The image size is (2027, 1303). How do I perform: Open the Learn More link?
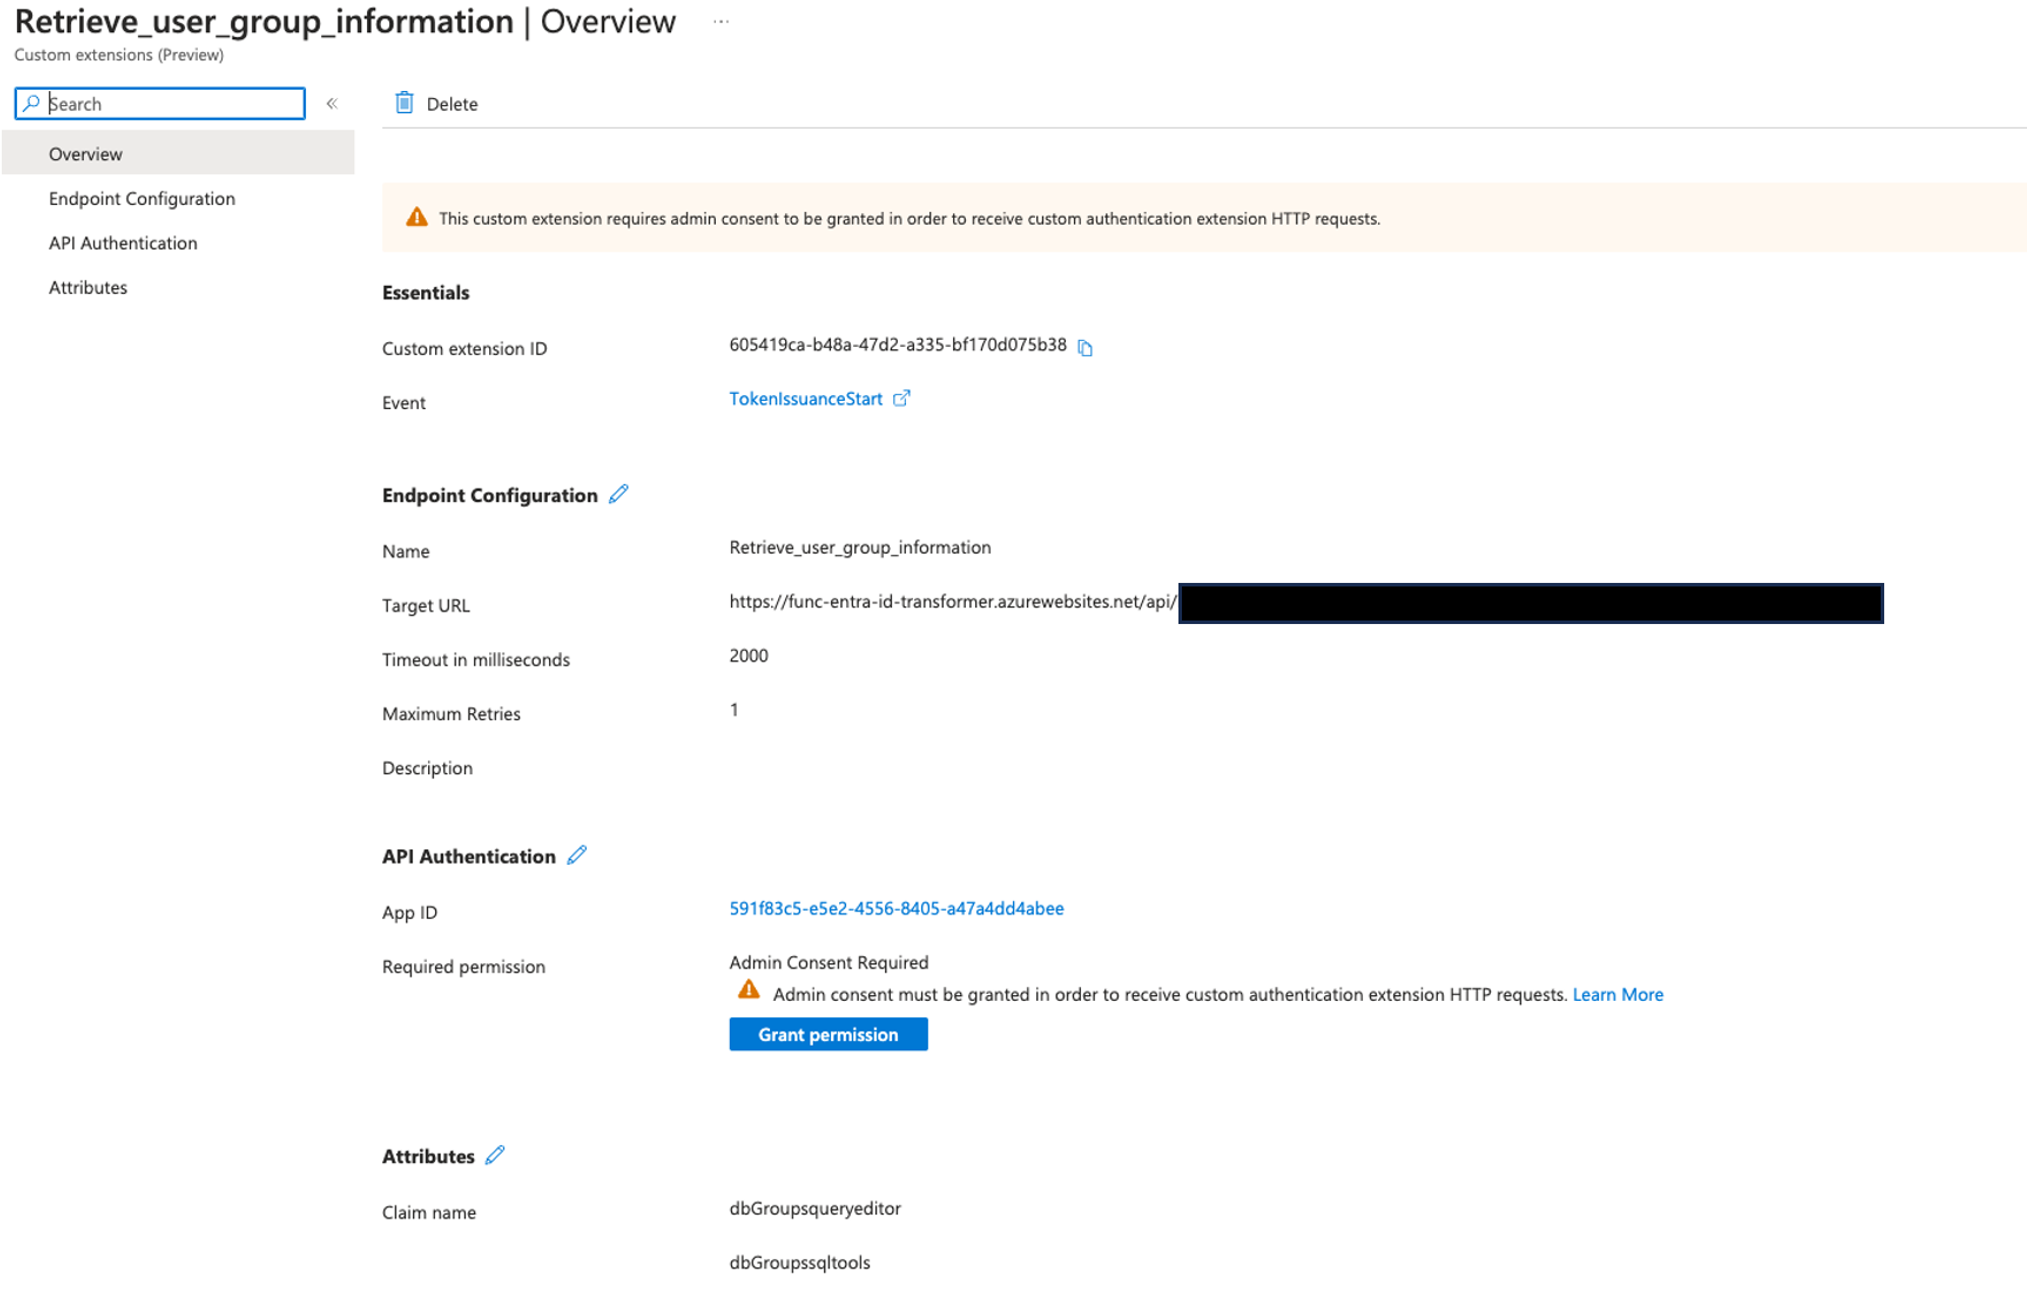(1617, 994)
